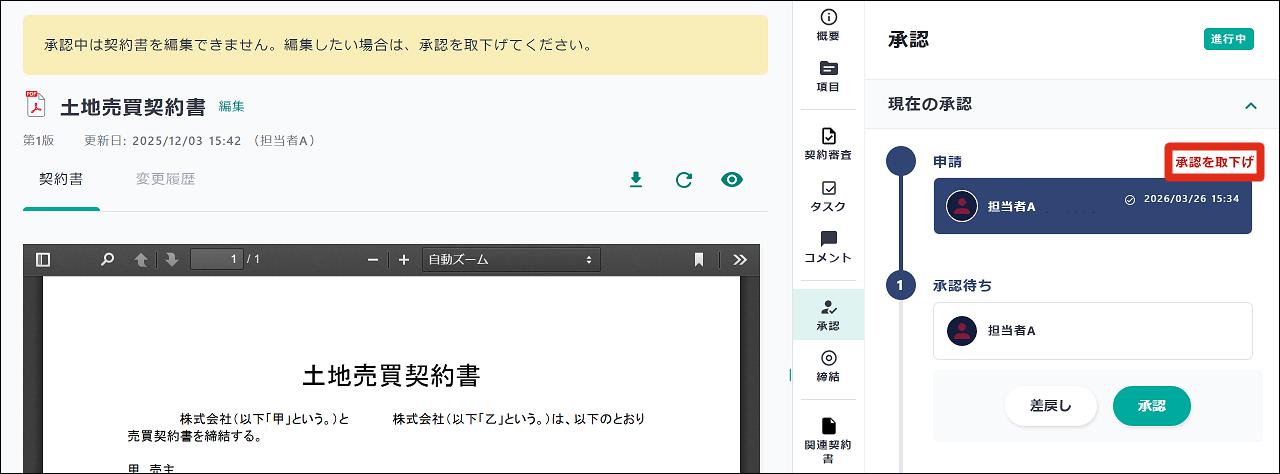Collapse the 現在の承認 section
This screenshot has height=474, width=1280.
click(1250, 105)
